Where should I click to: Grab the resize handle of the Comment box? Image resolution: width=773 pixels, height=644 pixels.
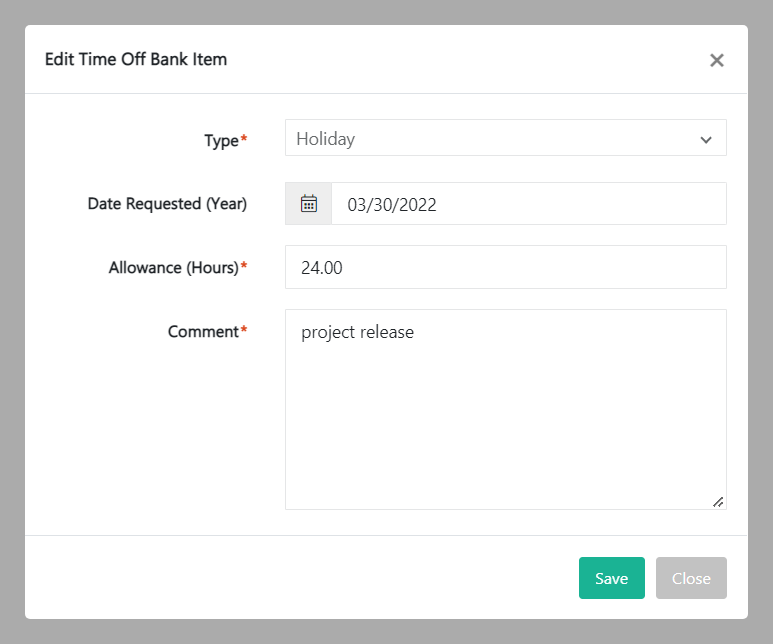pos(718,501)
